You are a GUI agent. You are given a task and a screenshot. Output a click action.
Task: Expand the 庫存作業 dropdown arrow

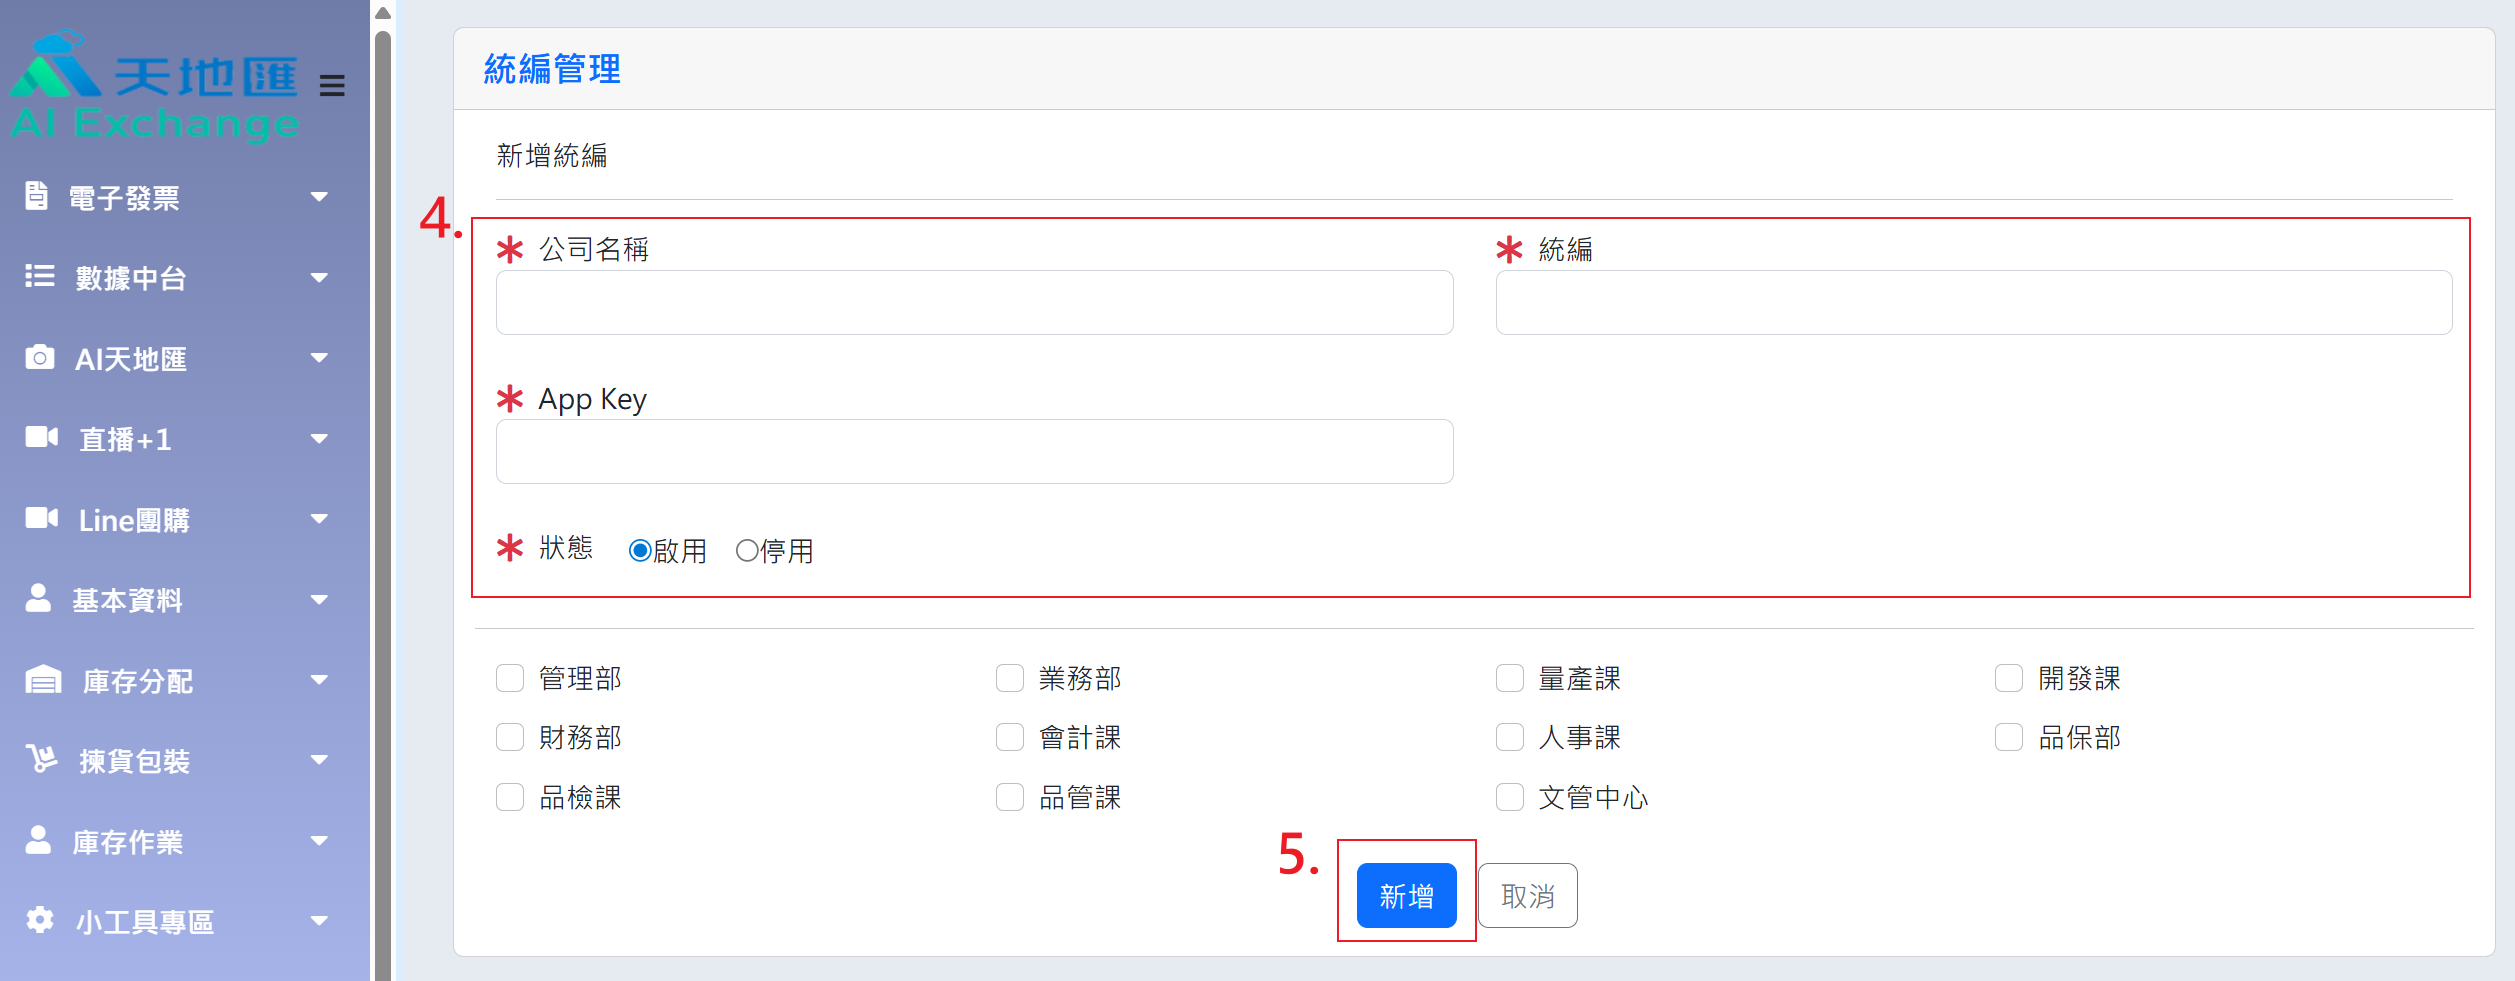(319, 841)
